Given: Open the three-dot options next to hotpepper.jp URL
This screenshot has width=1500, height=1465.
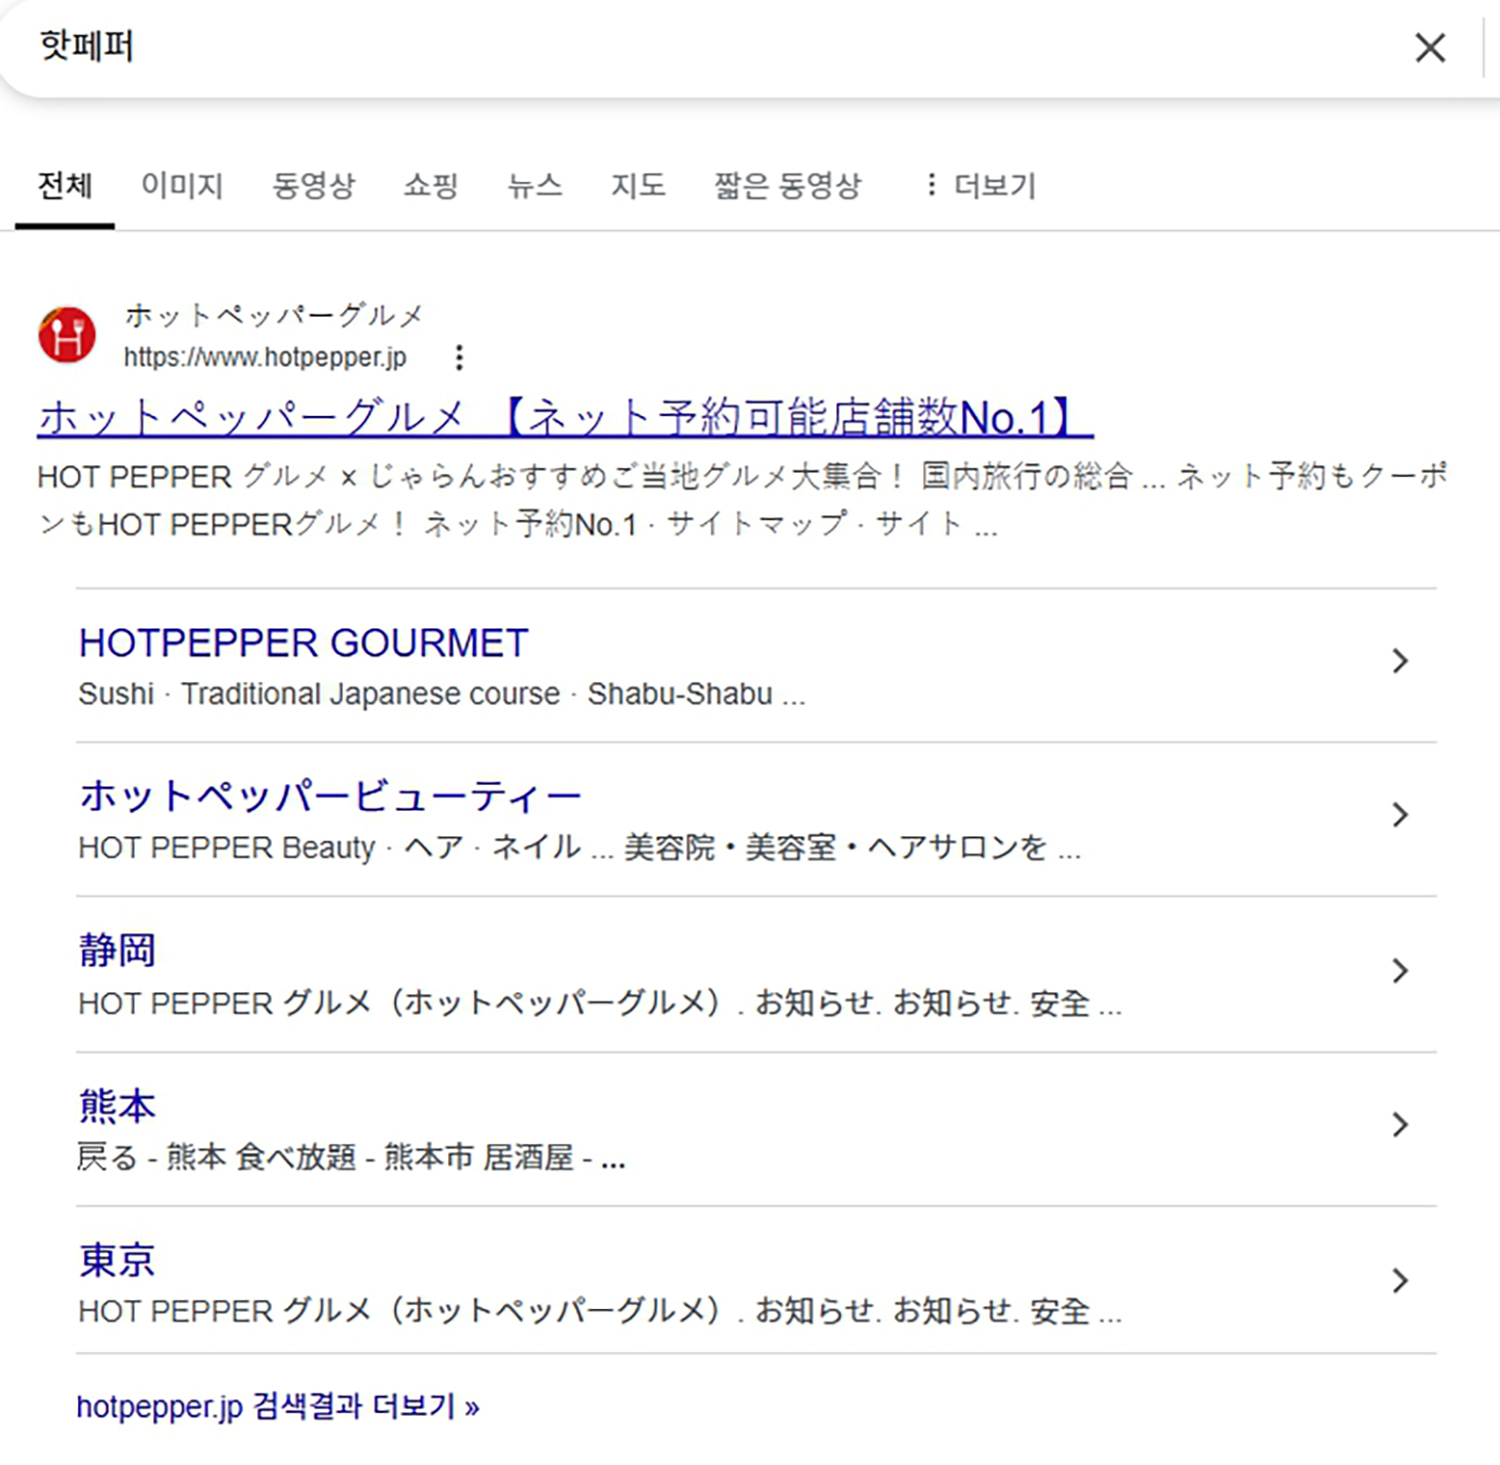Looking at the screenshot, I should click(x=458, y=357).
